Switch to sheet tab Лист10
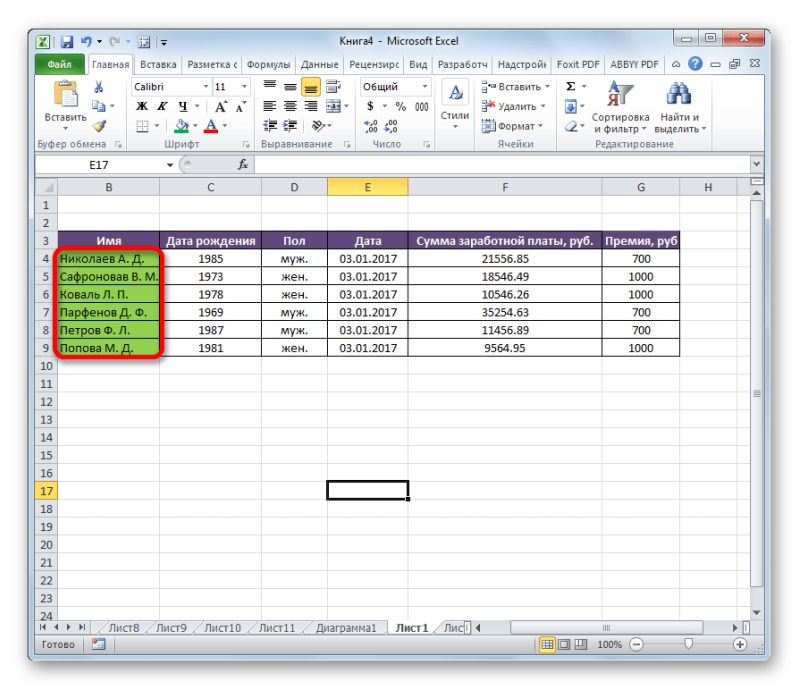Viewport: 800px width, 690px height. 222,628
